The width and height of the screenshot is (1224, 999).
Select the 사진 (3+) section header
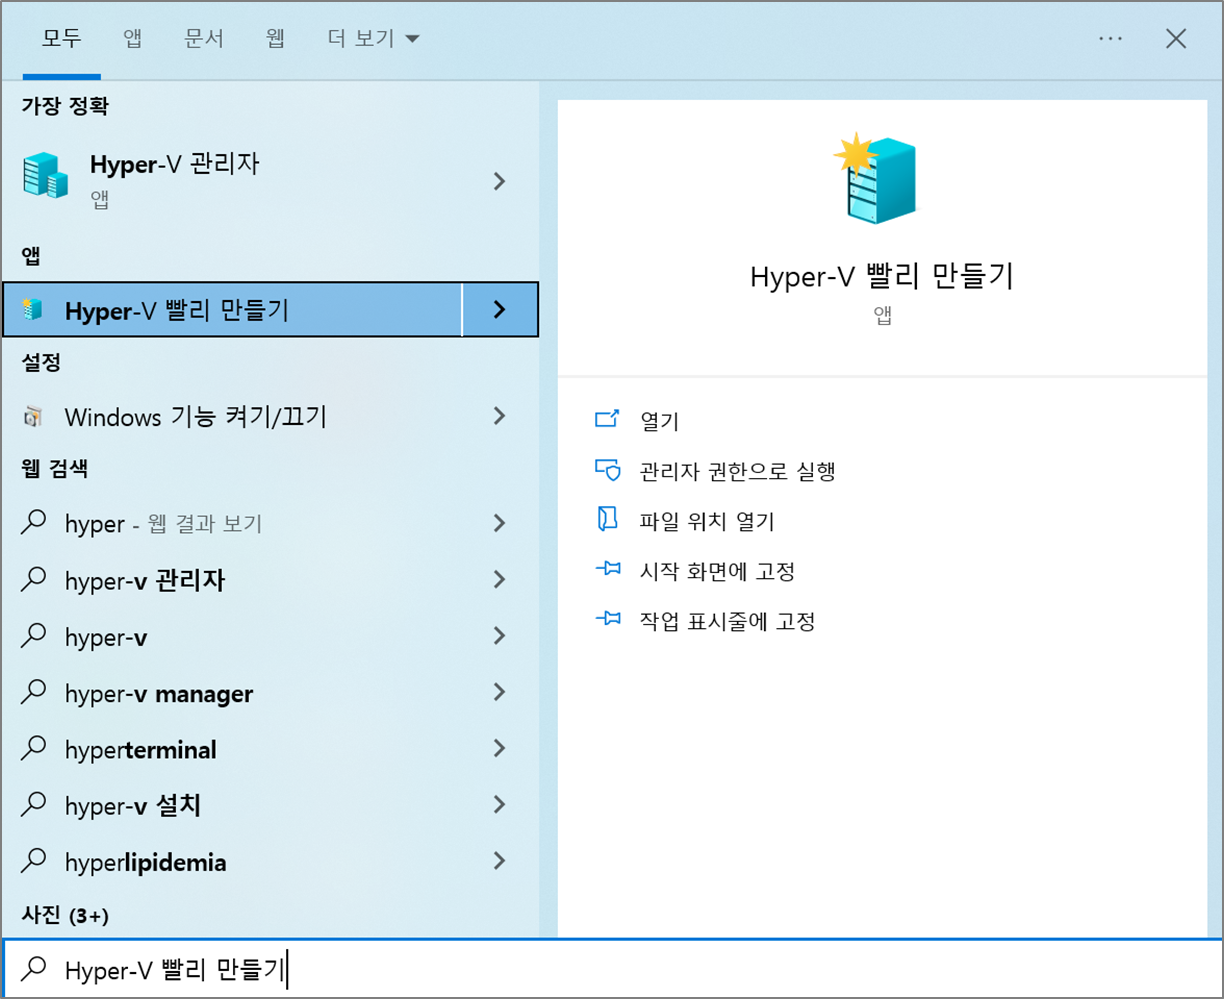click(64, 914)
